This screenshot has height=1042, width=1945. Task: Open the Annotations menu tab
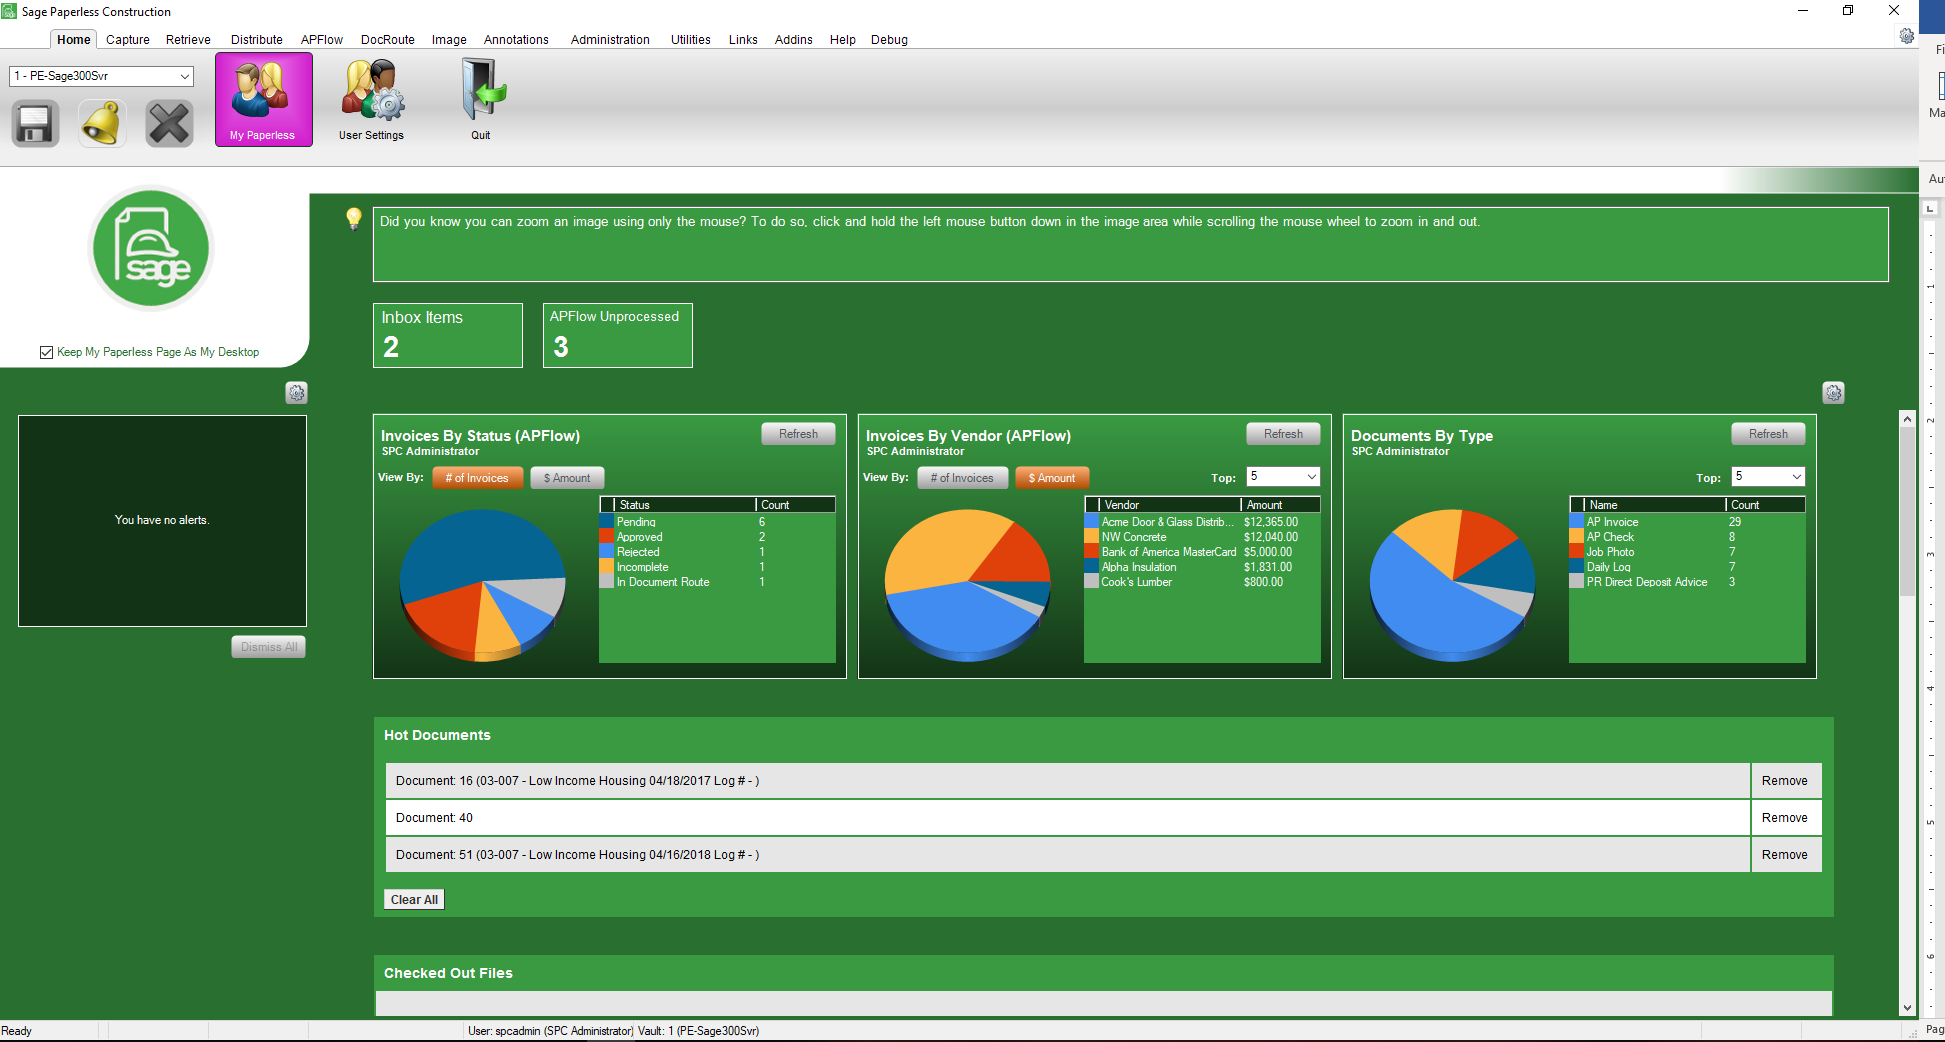(516, 40)
